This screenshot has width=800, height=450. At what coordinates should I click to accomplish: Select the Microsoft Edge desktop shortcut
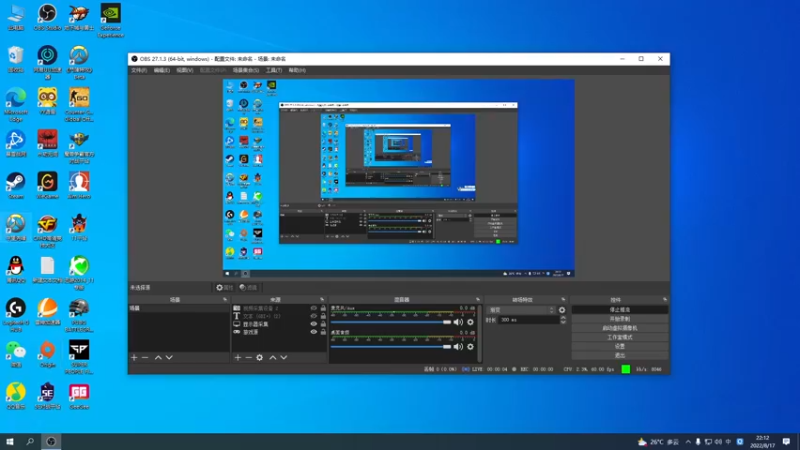click(x=16, y=104)
